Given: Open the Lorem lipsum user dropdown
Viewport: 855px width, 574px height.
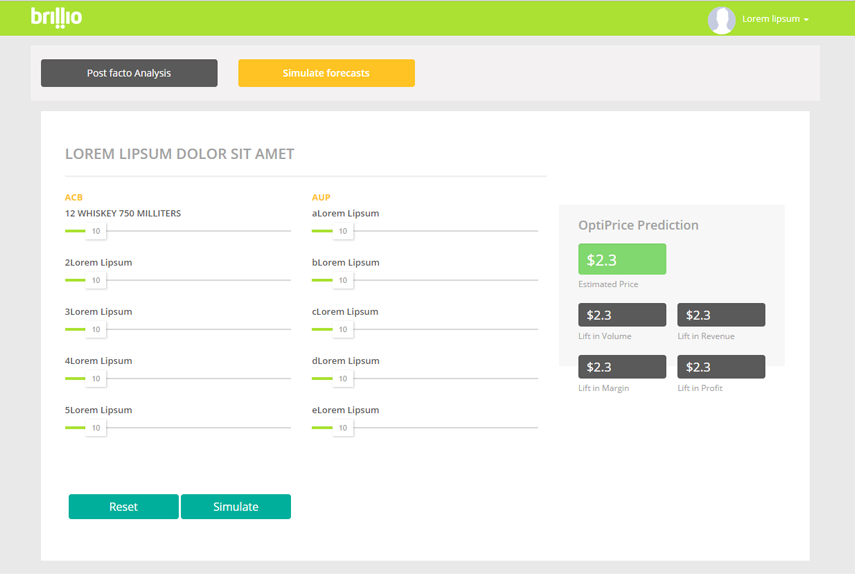Looking at the screenshot, I should coord(775,19).
